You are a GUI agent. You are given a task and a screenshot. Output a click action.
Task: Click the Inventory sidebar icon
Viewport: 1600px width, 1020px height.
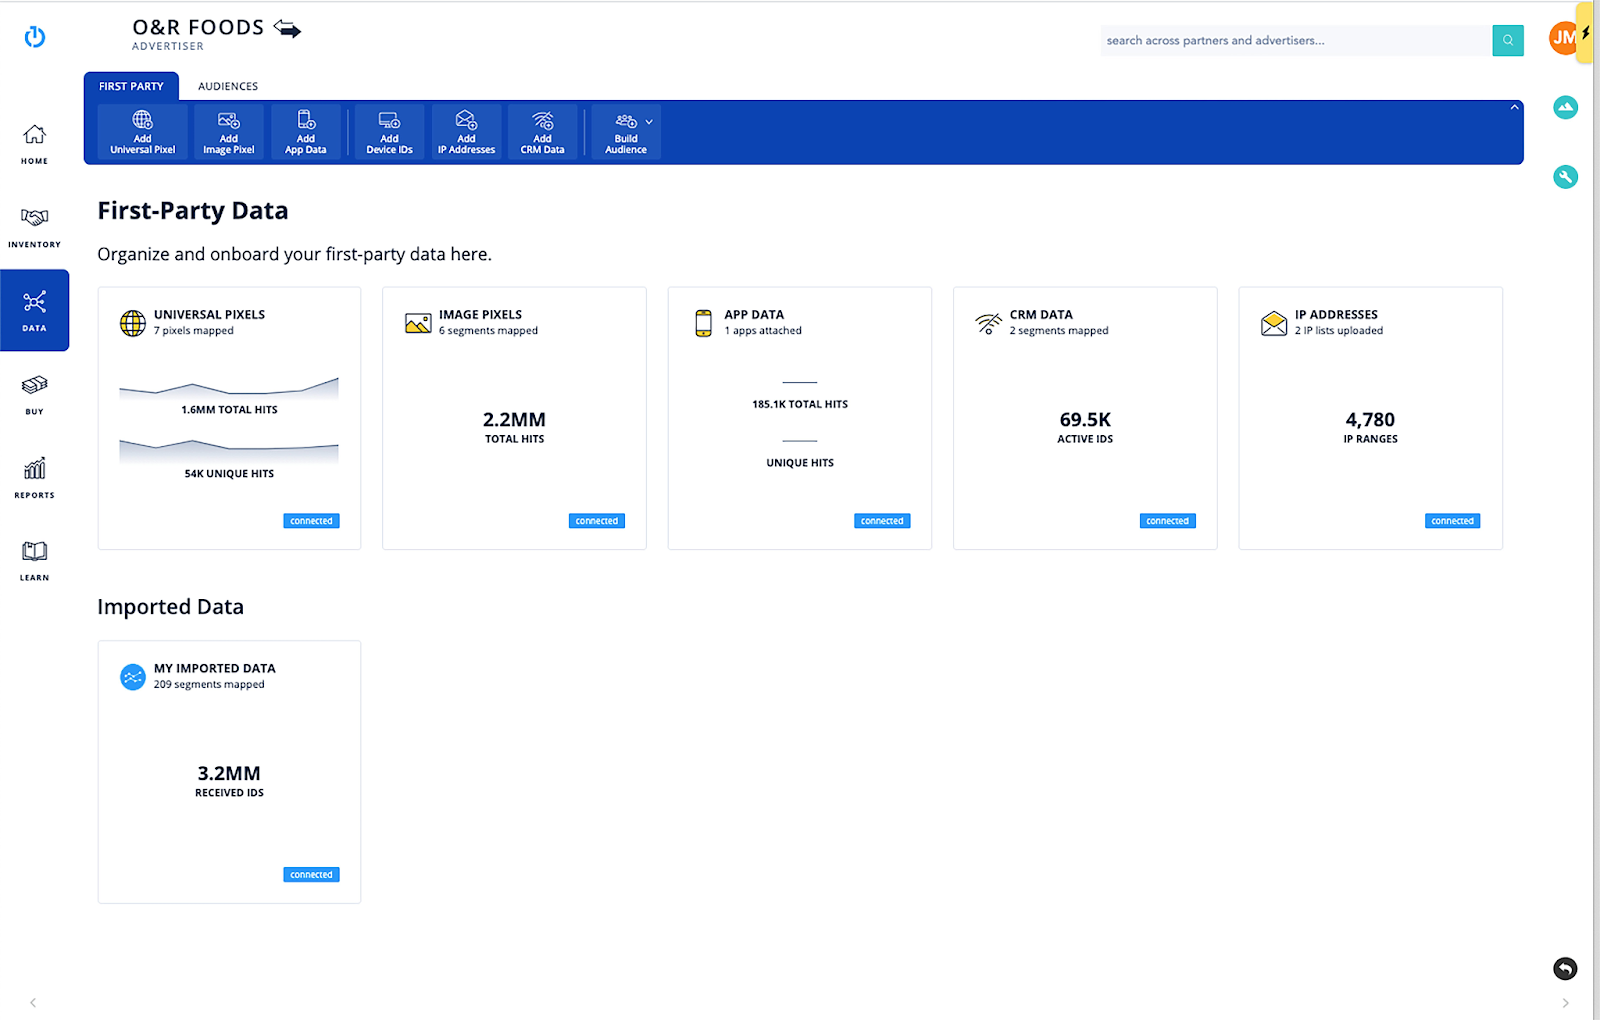34,226
